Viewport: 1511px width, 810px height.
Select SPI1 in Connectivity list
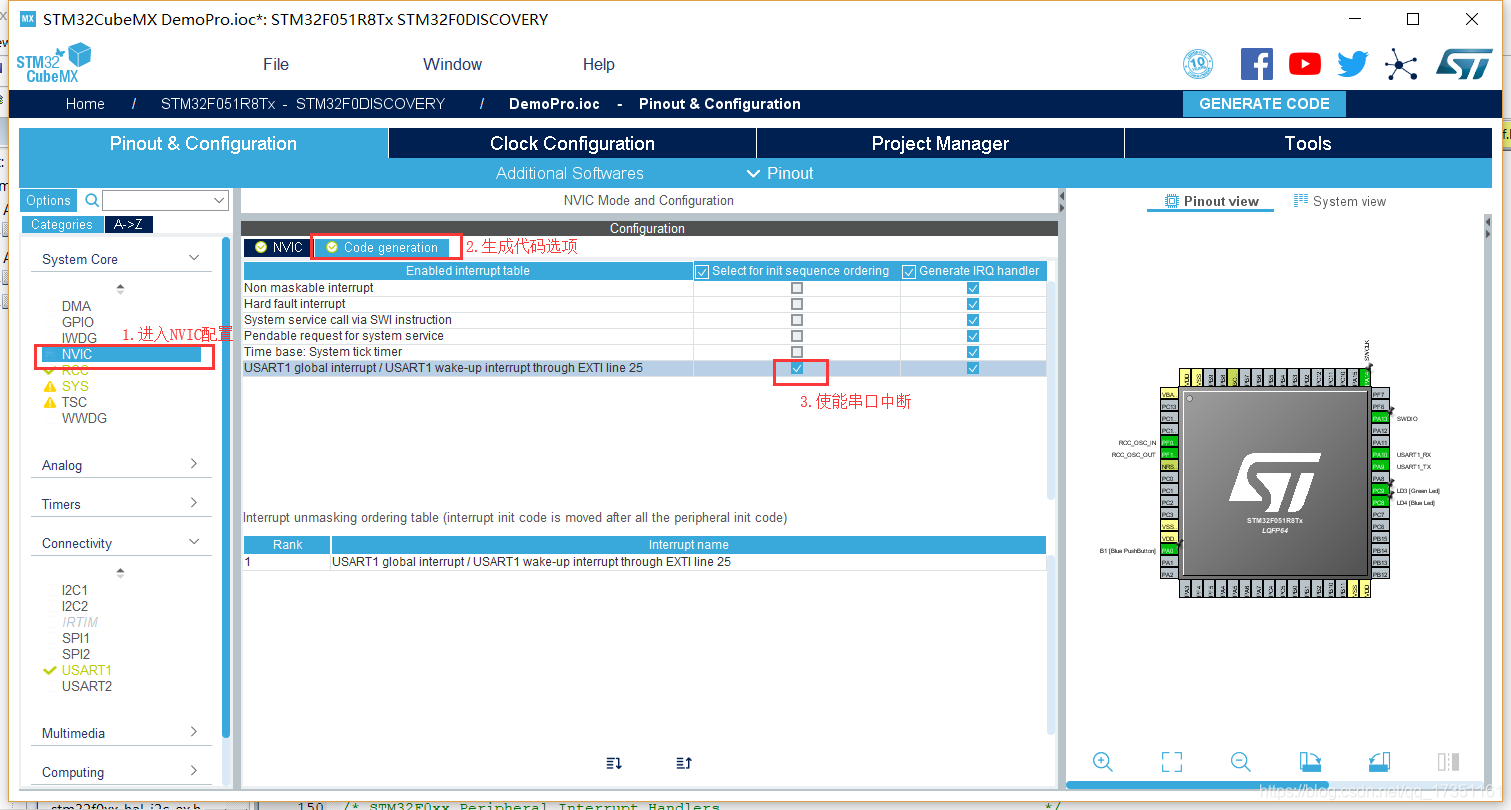click(76, 638)
